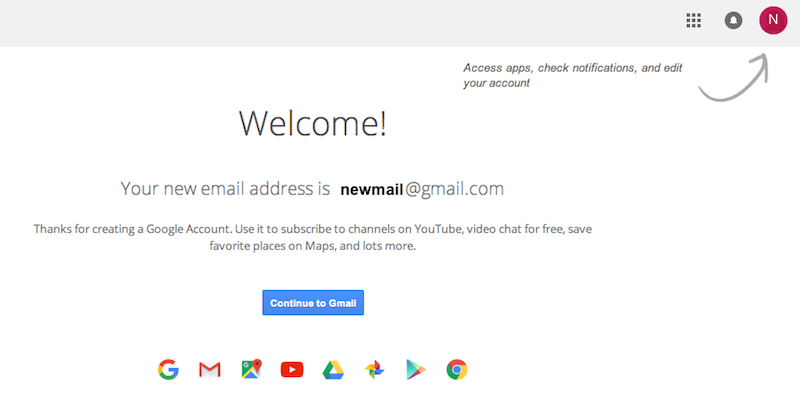Open the YouTube icon
The height and width of the screenshot is (397, 800).
point(292,369)
